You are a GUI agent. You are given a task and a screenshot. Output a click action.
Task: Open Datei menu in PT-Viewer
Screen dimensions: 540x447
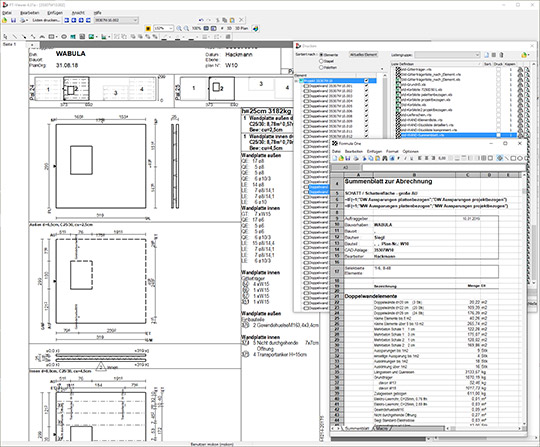click(7, 13)
